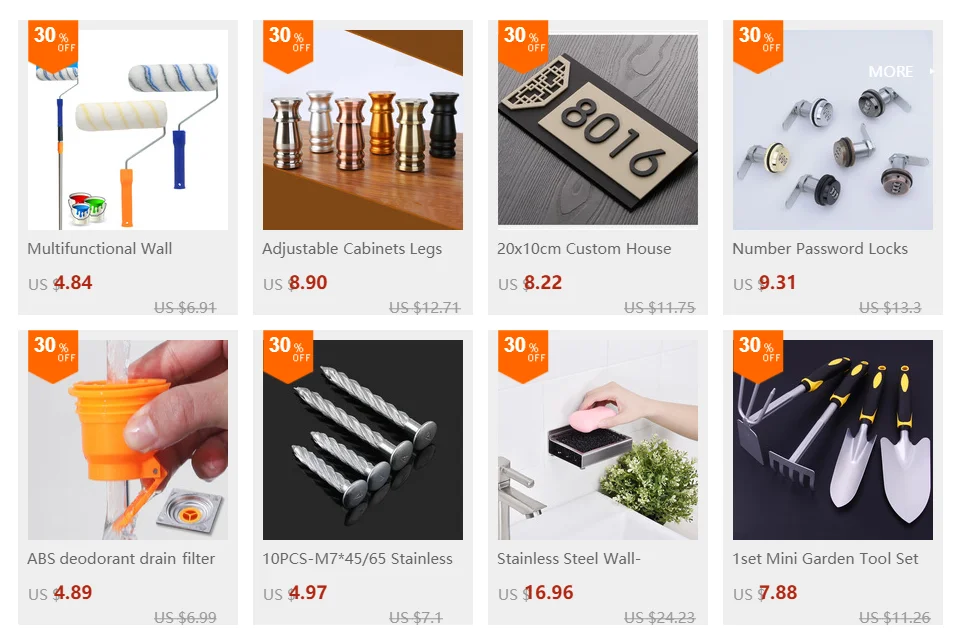
Task: Click the US $9.31 price on locks
Action: pyautogui.click(x=764, y=283)
